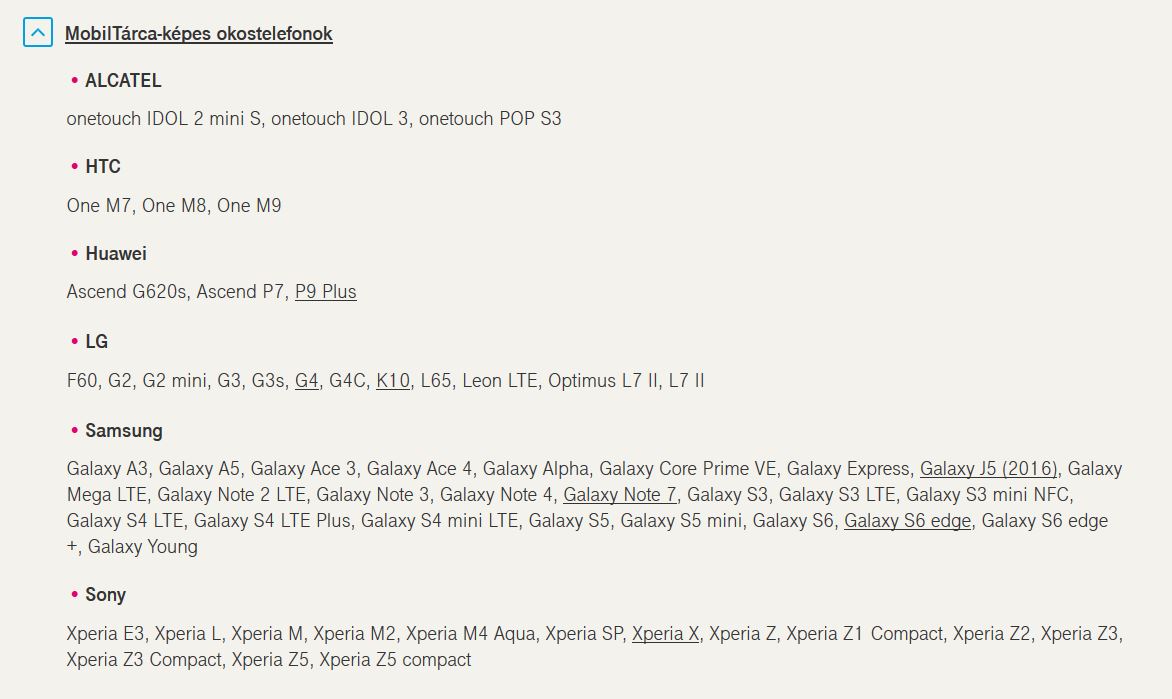Open the Sony Xperia X link
Screen dimensions: 1172x699
665,634
